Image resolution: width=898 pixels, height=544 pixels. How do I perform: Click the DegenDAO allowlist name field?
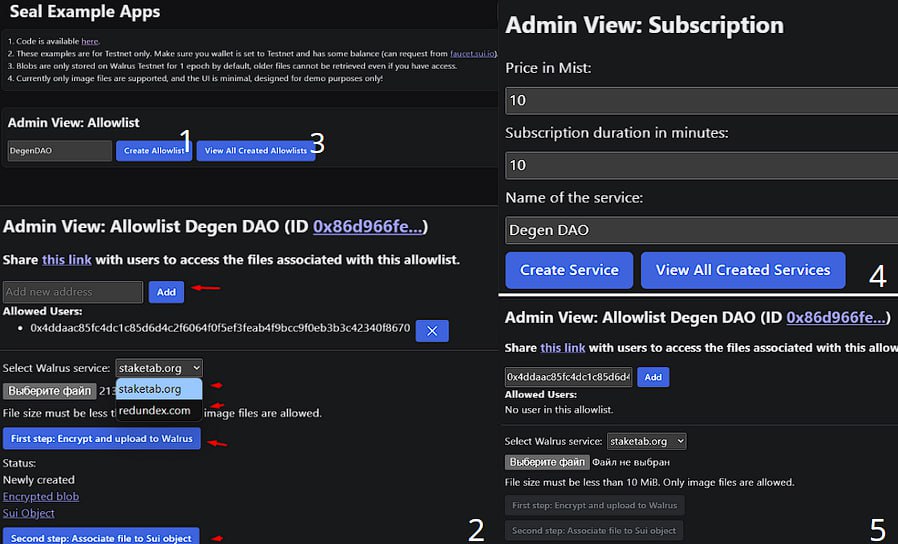point(60,151)
